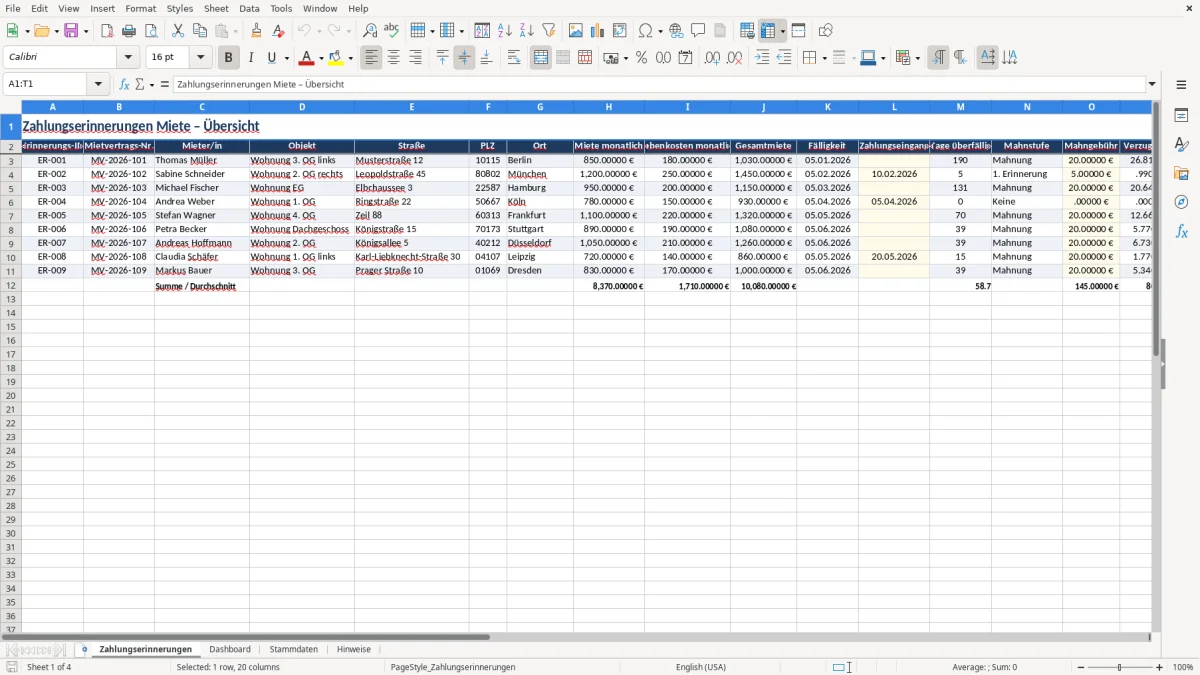Image resolution: width=1200 pixels, height=675 pixels.
Task: Toggle Italic formatting
Action: point(250,58)
